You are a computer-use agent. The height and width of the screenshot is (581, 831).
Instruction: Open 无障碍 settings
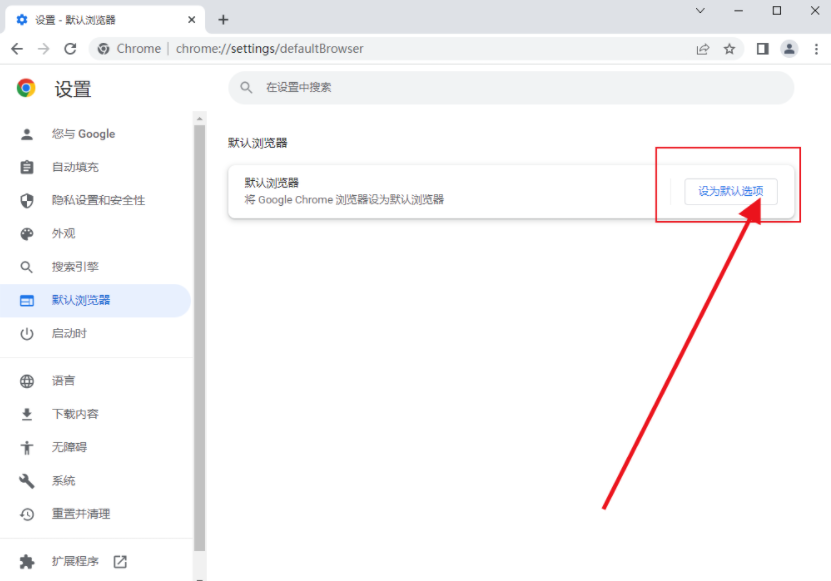95,447
